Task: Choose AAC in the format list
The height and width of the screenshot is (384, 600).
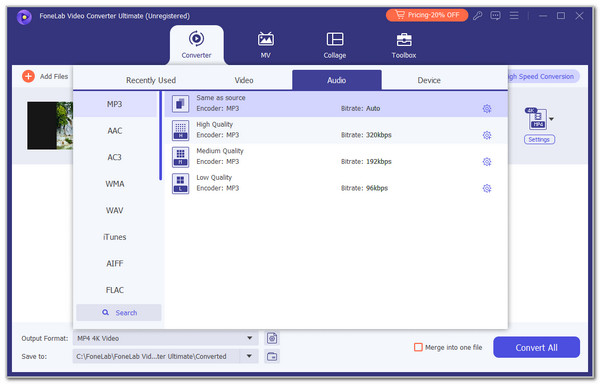Action: point(115,131)
